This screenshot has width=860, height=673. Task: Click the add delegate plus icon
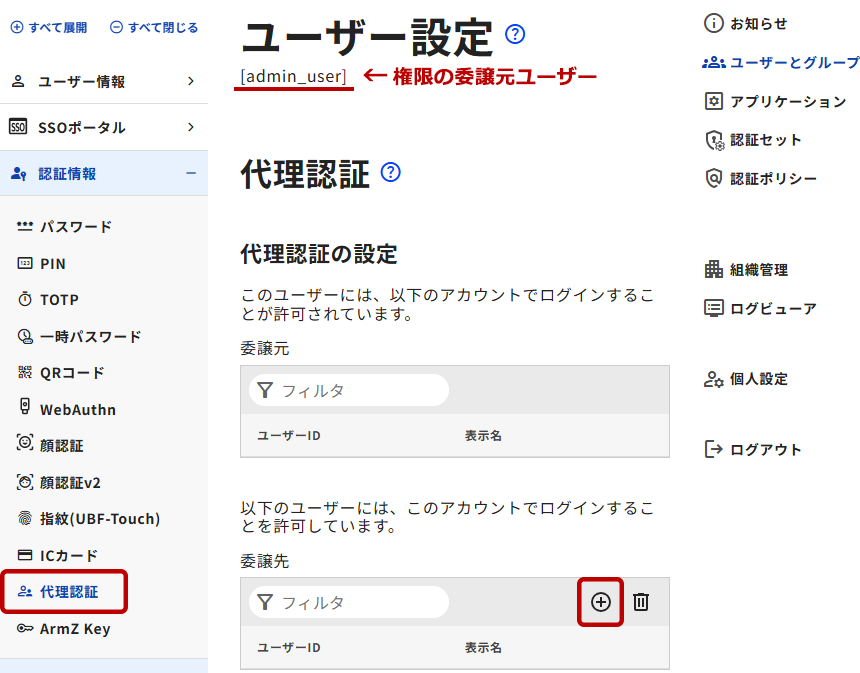pyautogui.click(x=600, y=602)
